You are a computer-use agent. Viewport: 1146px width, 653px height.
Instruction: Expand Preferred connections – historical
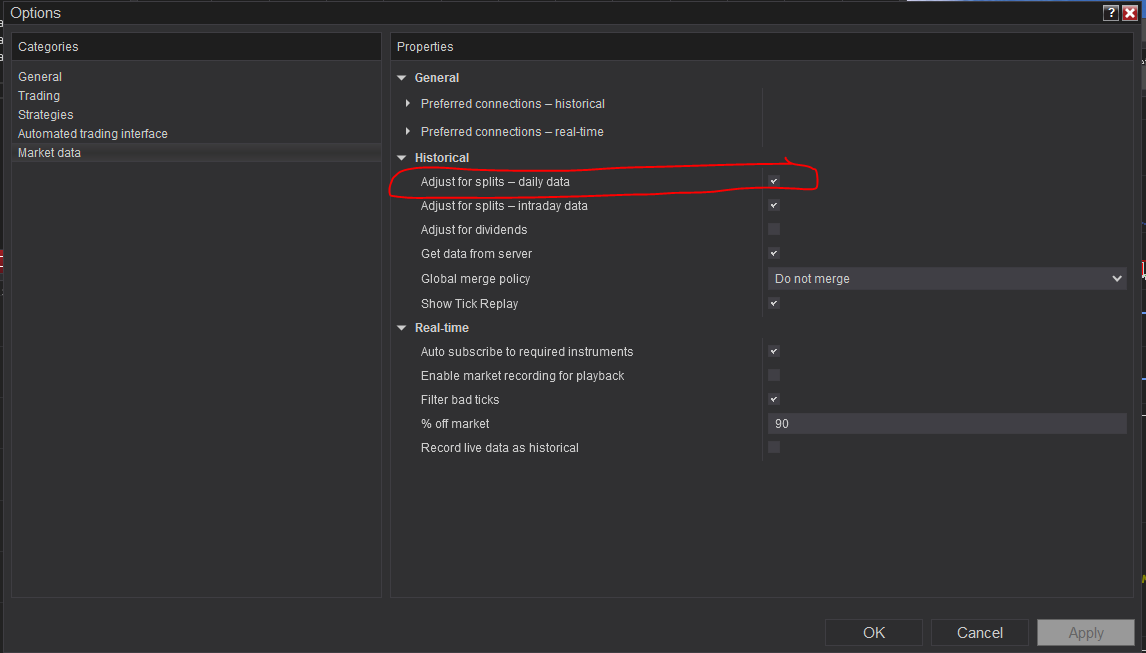pyautogui.click(x=408, y=104)
